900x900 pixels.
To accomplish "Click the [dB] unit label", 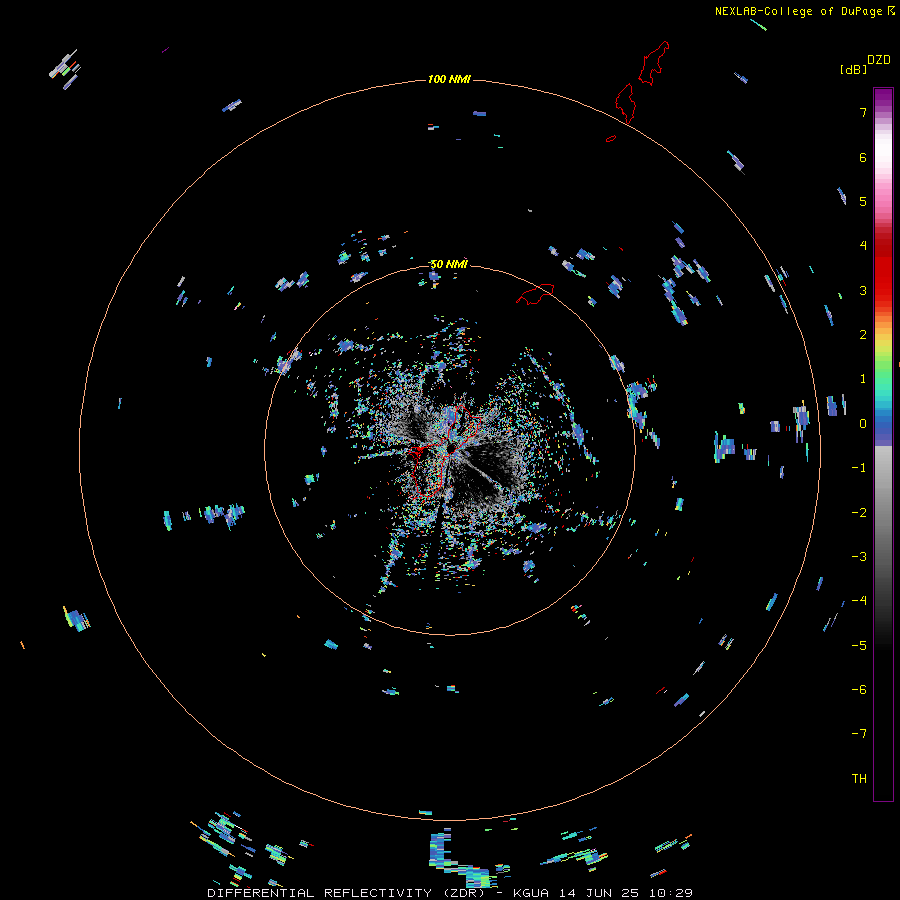I will click(853, 69).
